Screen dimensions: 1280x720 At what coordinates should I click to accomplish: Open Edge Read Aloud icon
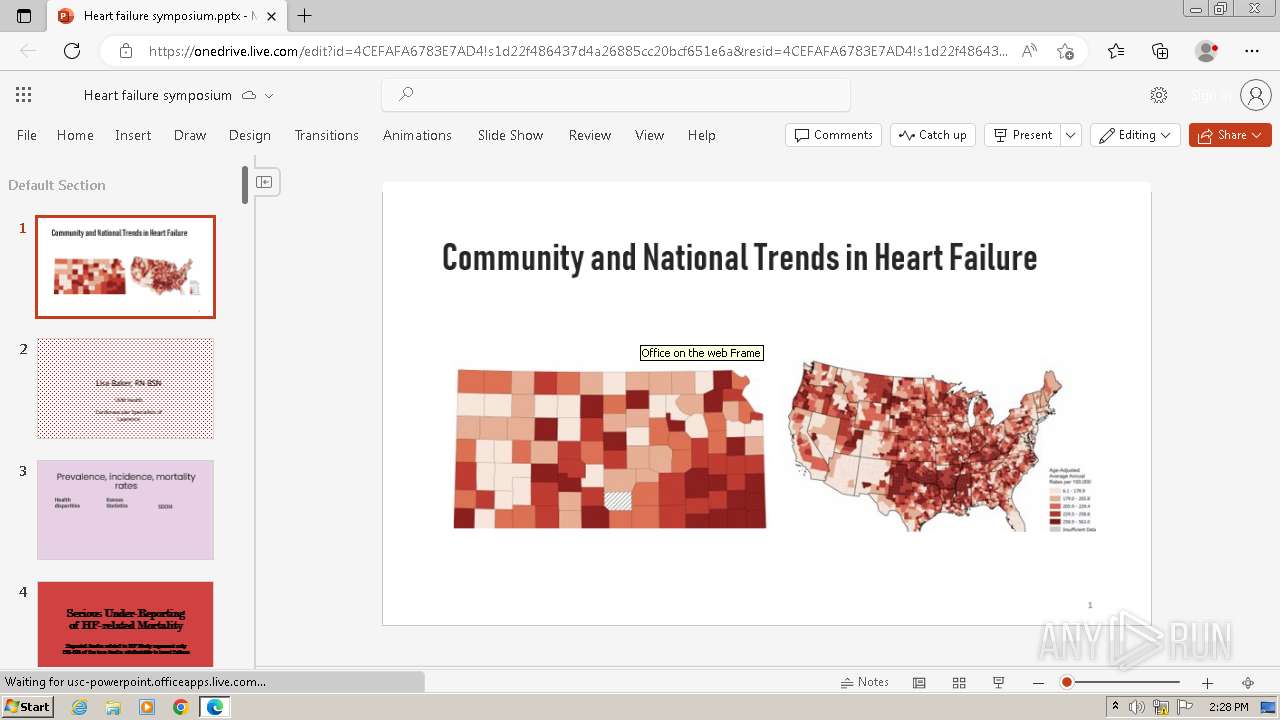coord(1029,51)
